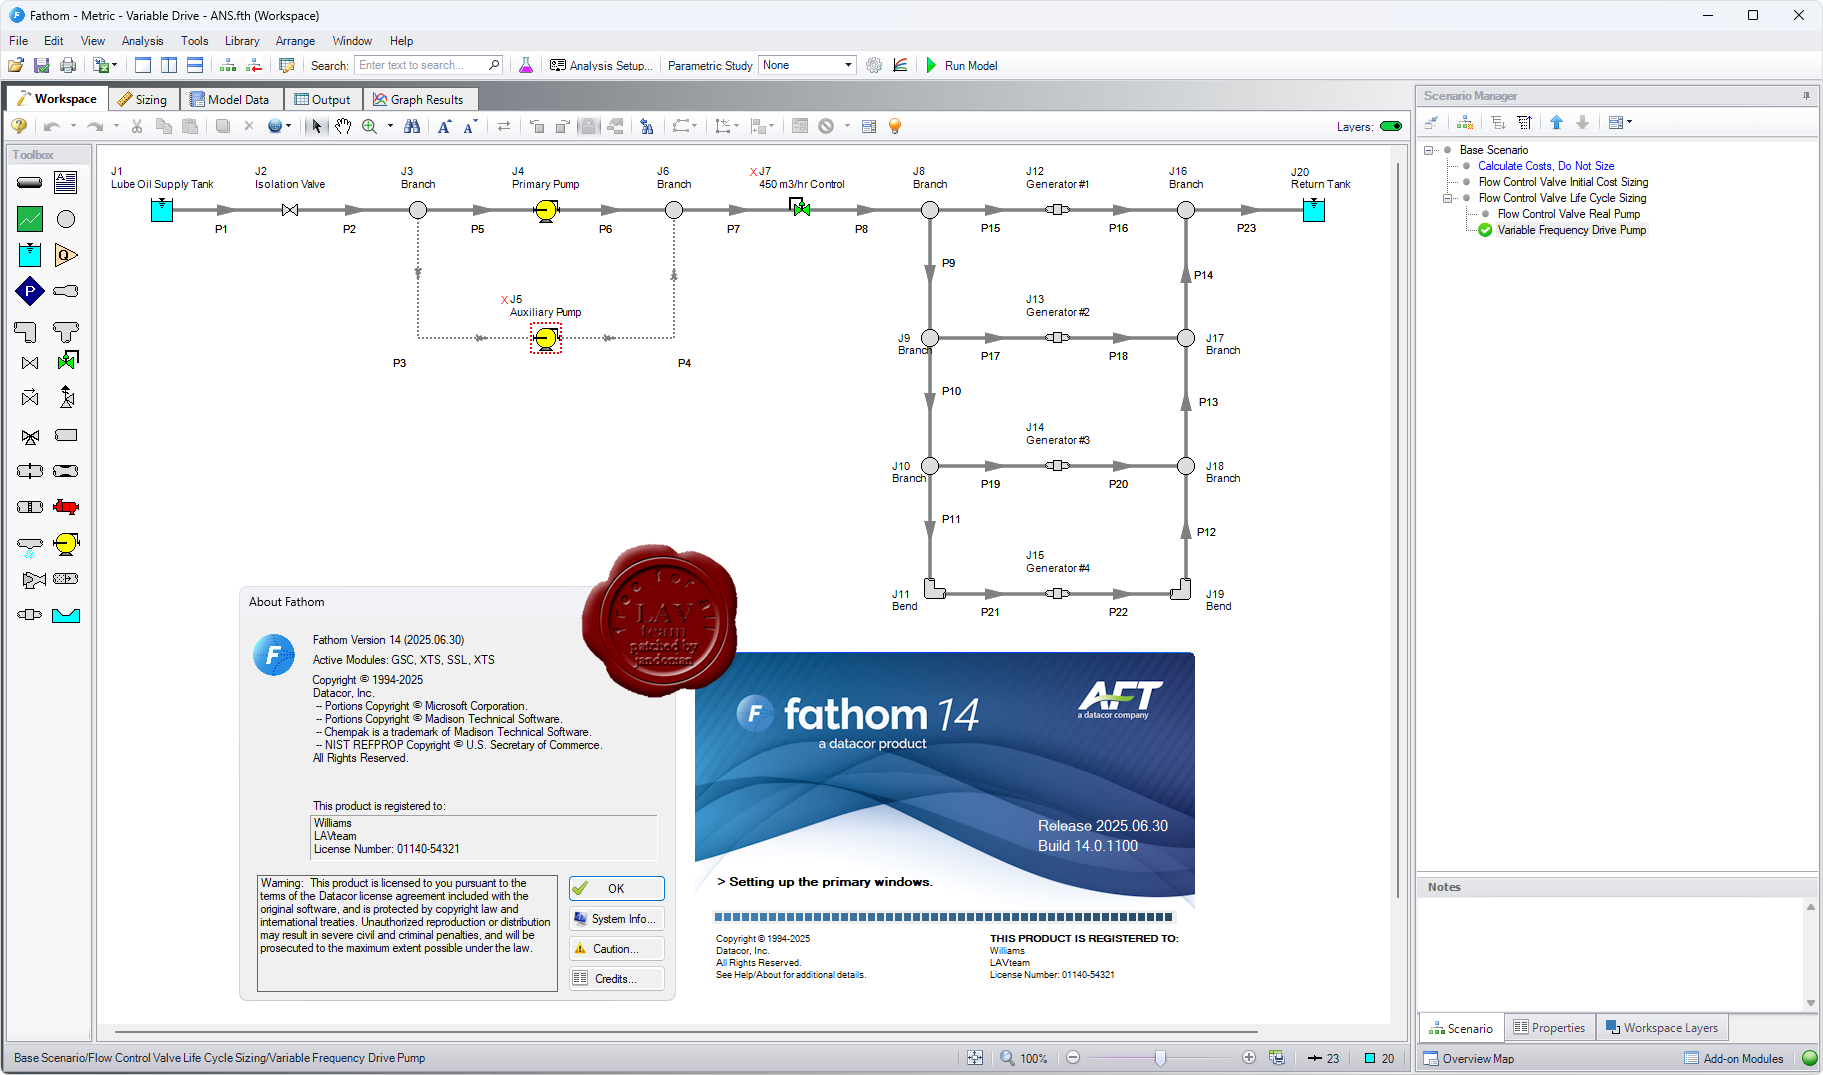1823x1075 pixels.
Task: Click the green model status light
Action: click(x=1809, y=1058)
